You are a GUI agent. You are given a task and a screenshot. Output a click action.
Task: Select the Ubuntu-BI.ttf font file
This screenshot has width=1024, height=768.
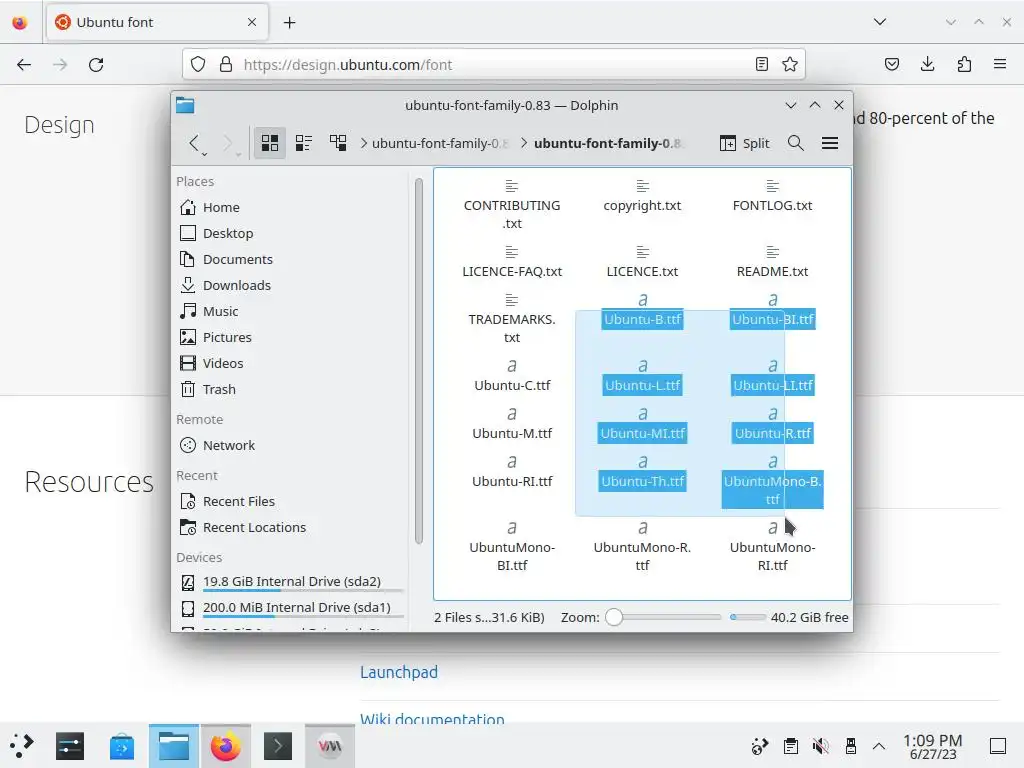pyautogui.click(x=773, y=310)
